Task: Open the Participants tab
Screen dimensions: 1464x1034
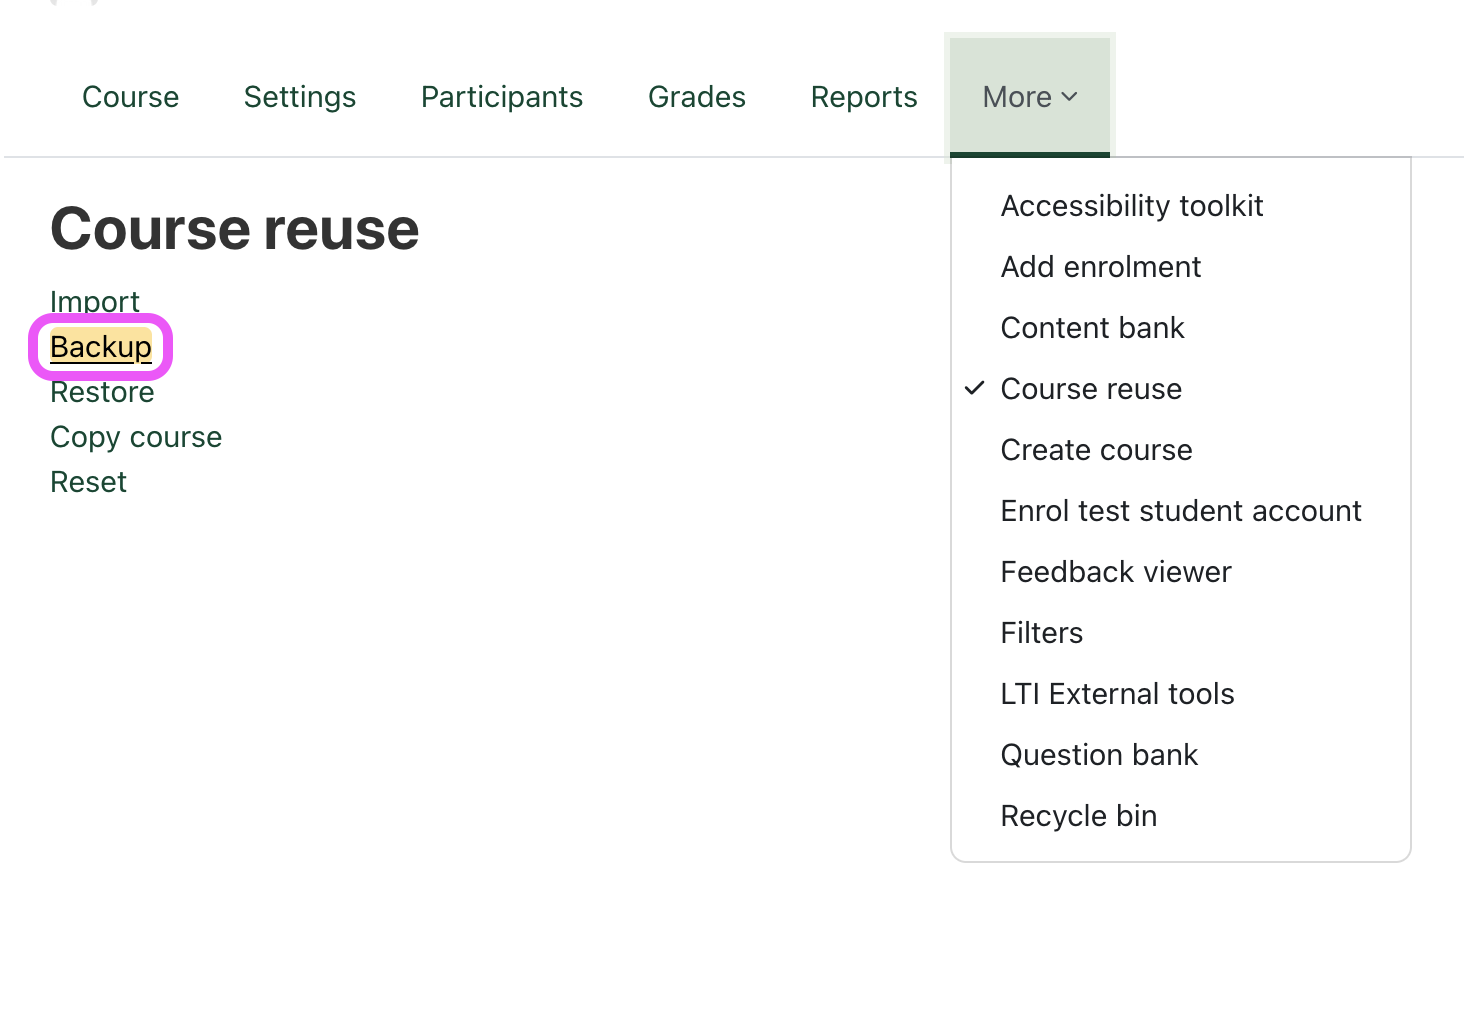Action: coord(501,96)
